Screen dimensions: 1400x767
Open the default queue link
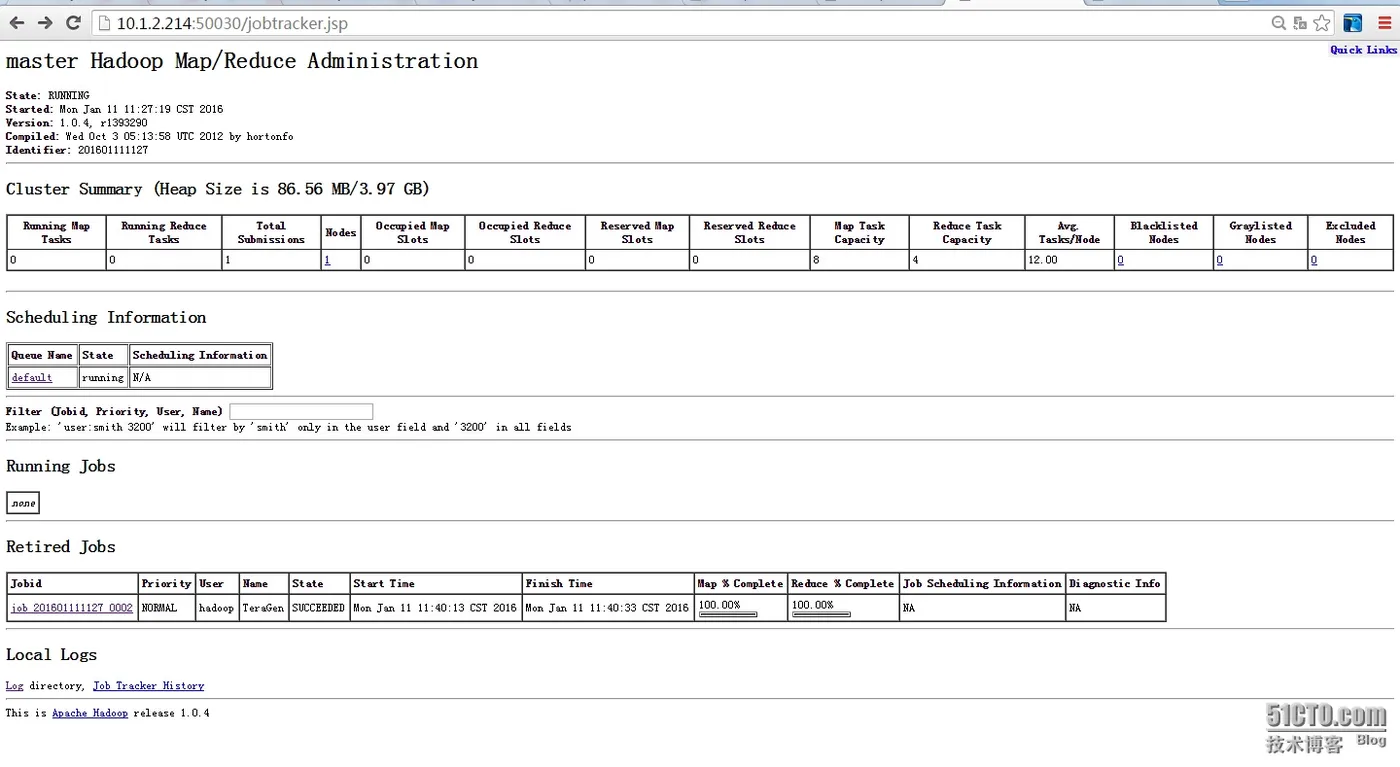[32, 378]
